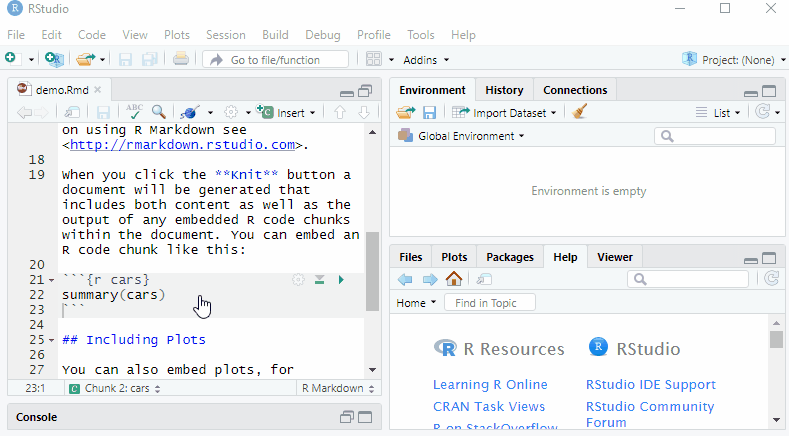
Task: Click the Knit yarn ball icon
Action: pos(190,112)
